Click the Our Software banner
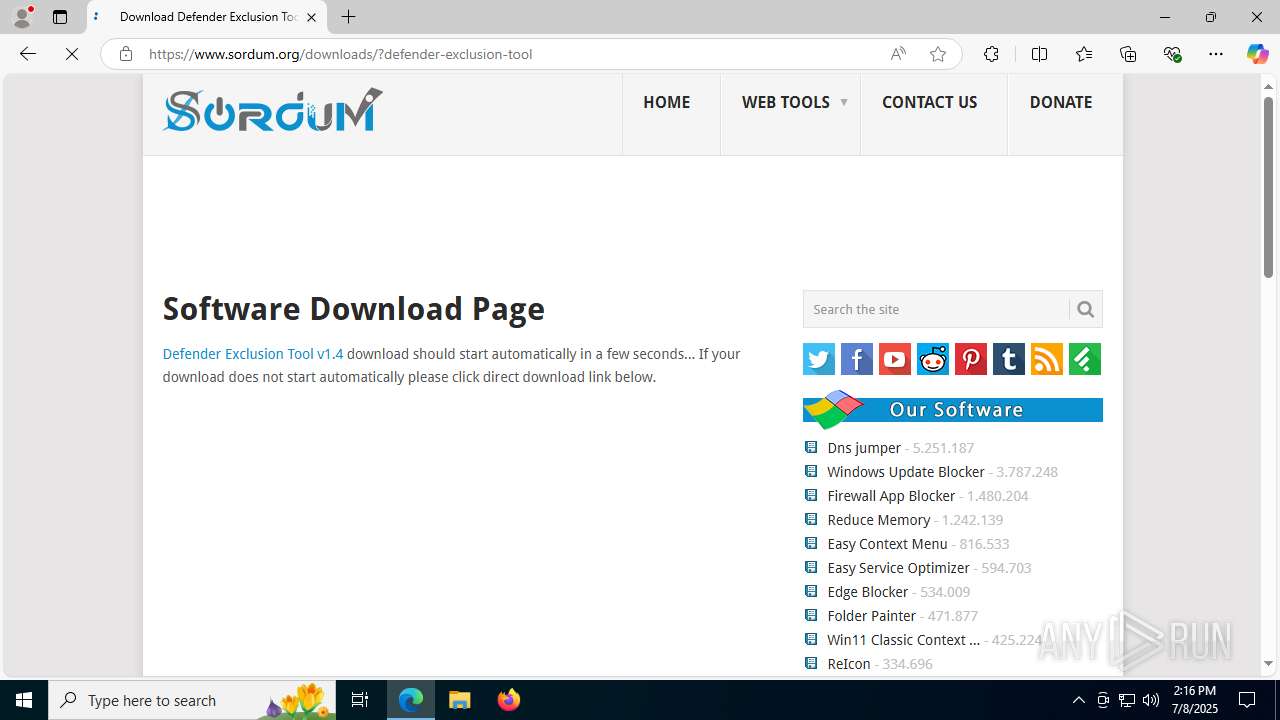This screenshot has height=720, width=1280. pos(953,409)
